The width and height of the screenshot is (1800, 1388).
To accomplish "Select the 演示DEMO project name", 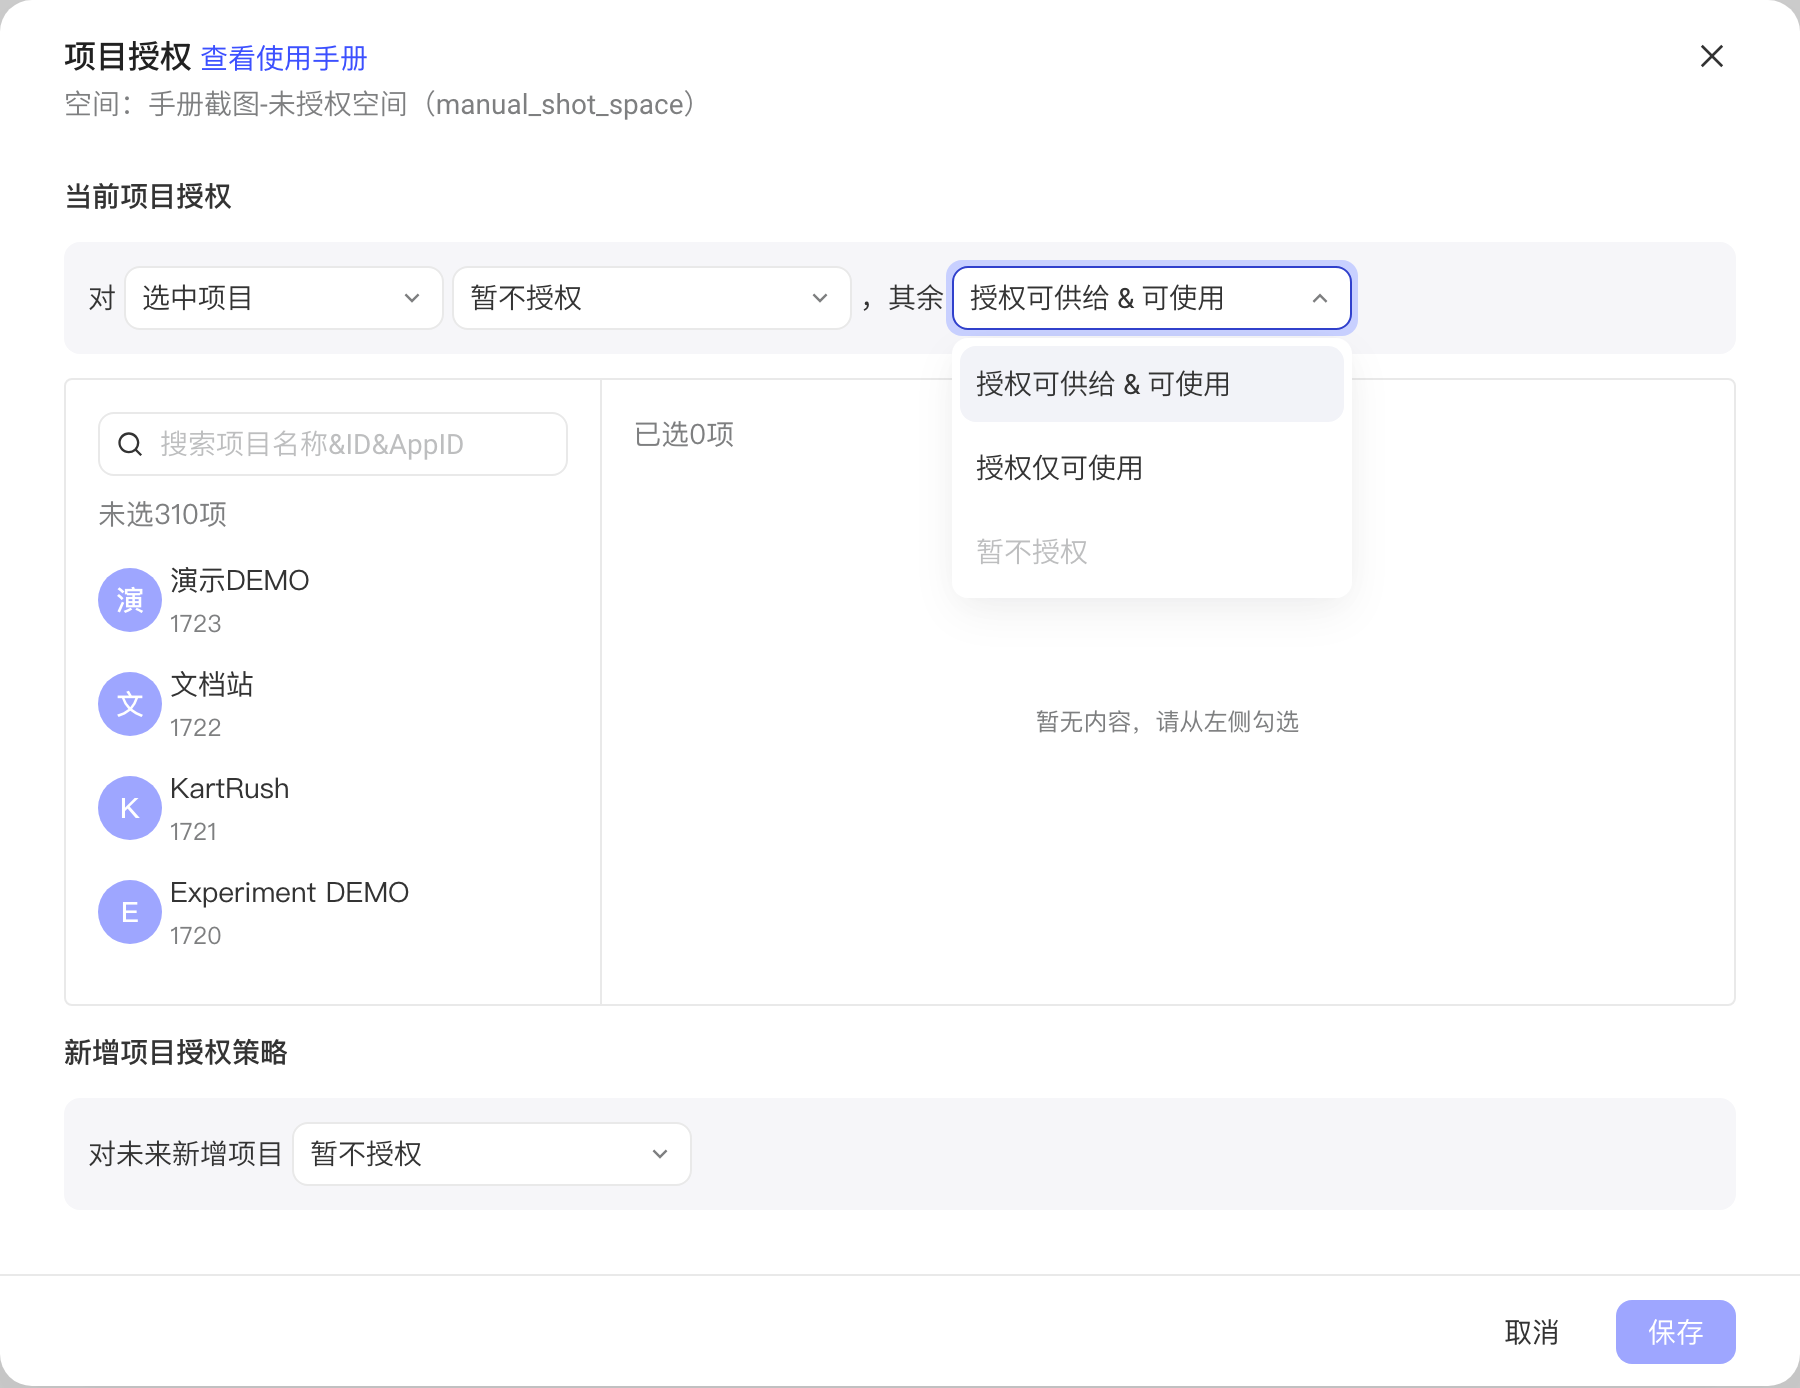I will pos(240,580).
